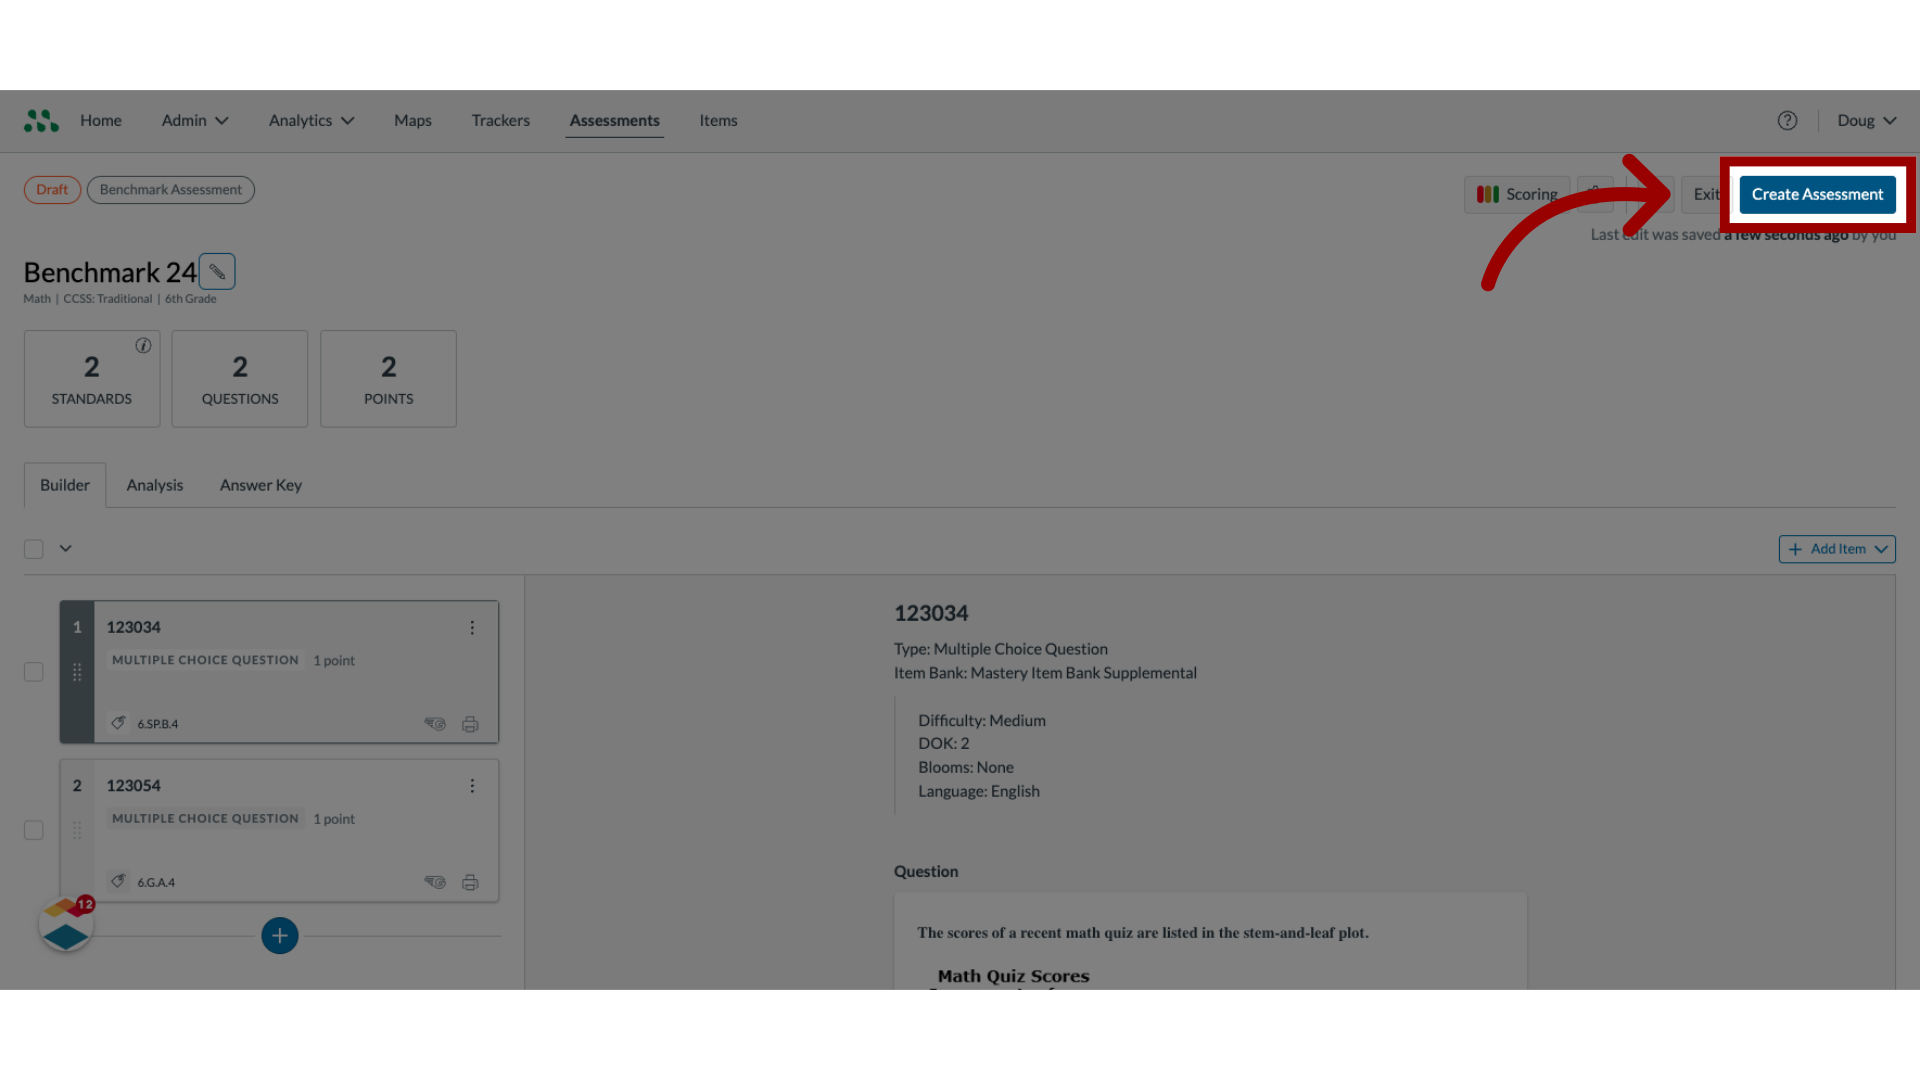The image size is (1920, 1080).
Task: Click the pencil edit icon for Benchmark 24
Action: coord(216,272)
